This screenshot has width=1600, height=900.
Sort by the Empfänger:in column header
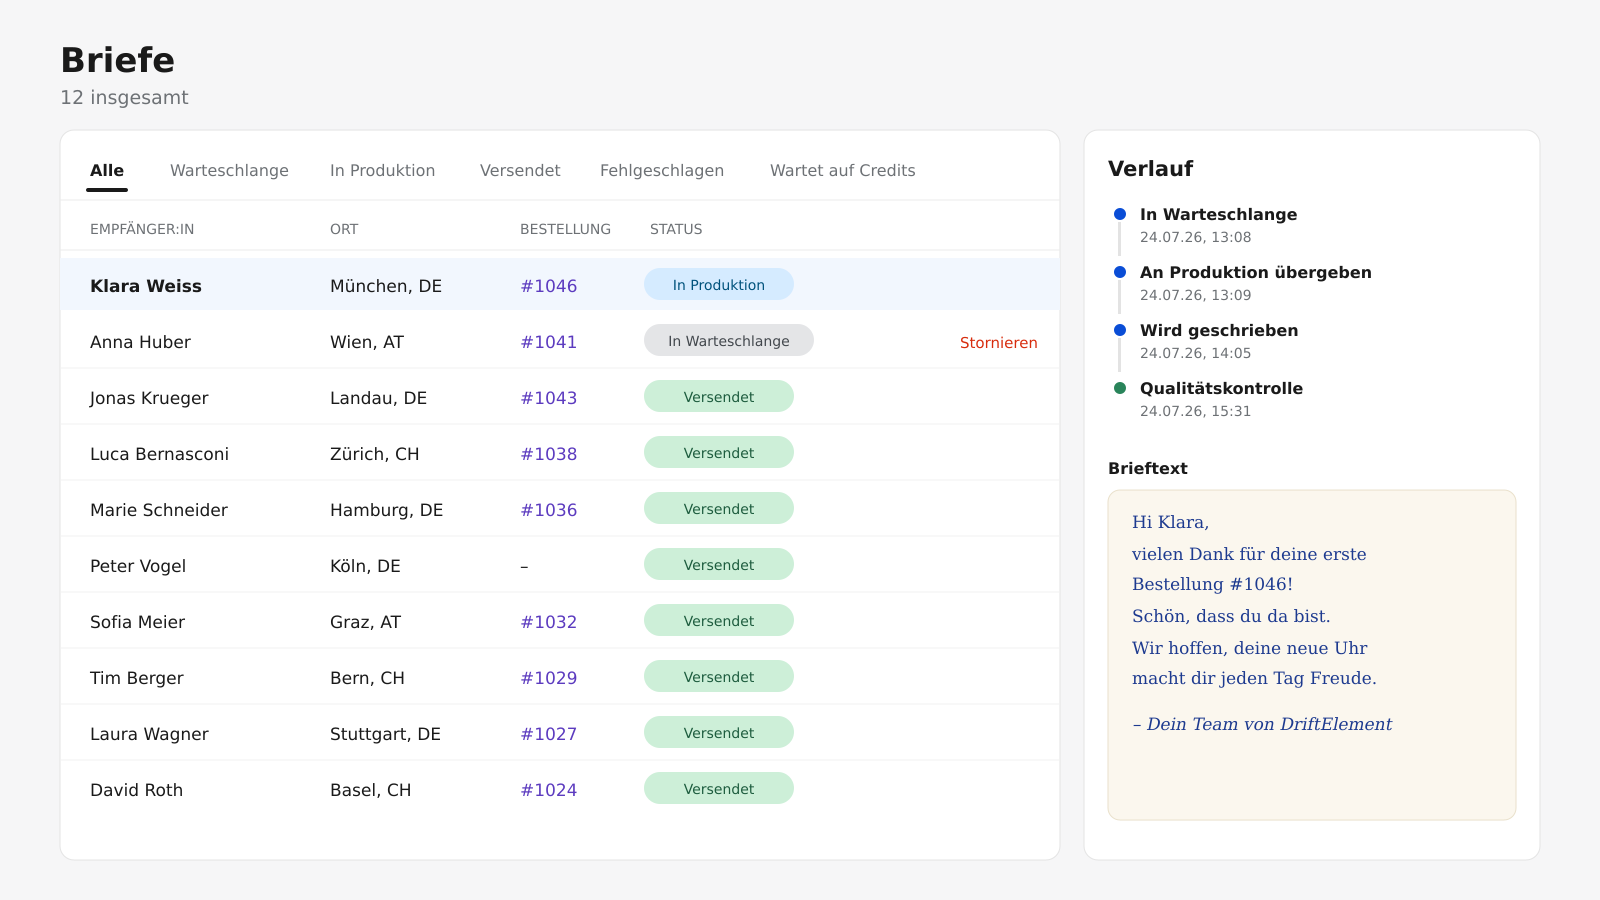pos(142,229)
